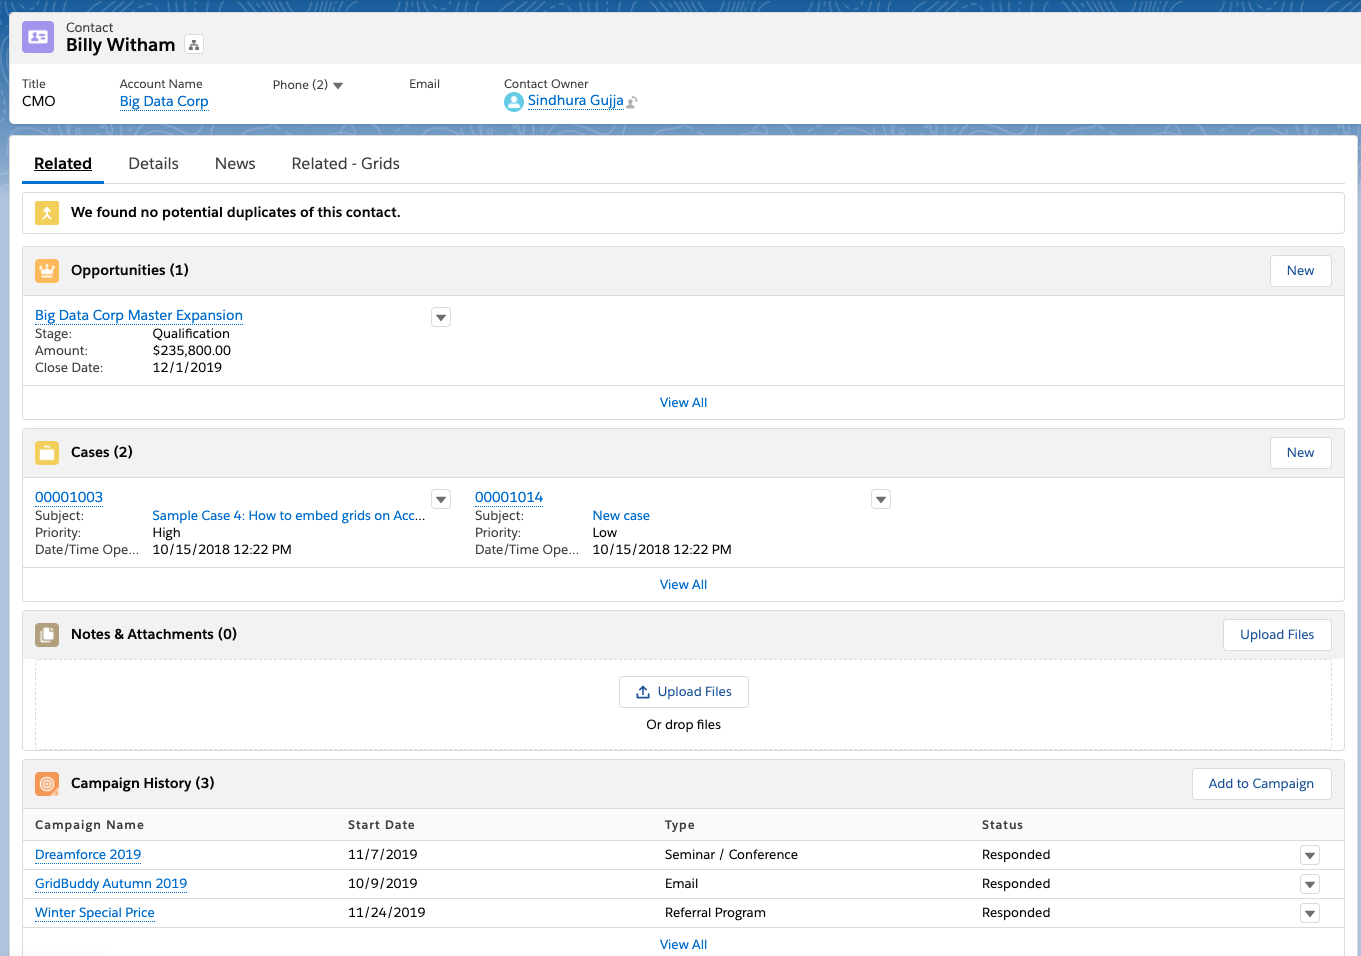The image size is (1361, 956).
Task: View All opportunities
Action: pos(684,403)
